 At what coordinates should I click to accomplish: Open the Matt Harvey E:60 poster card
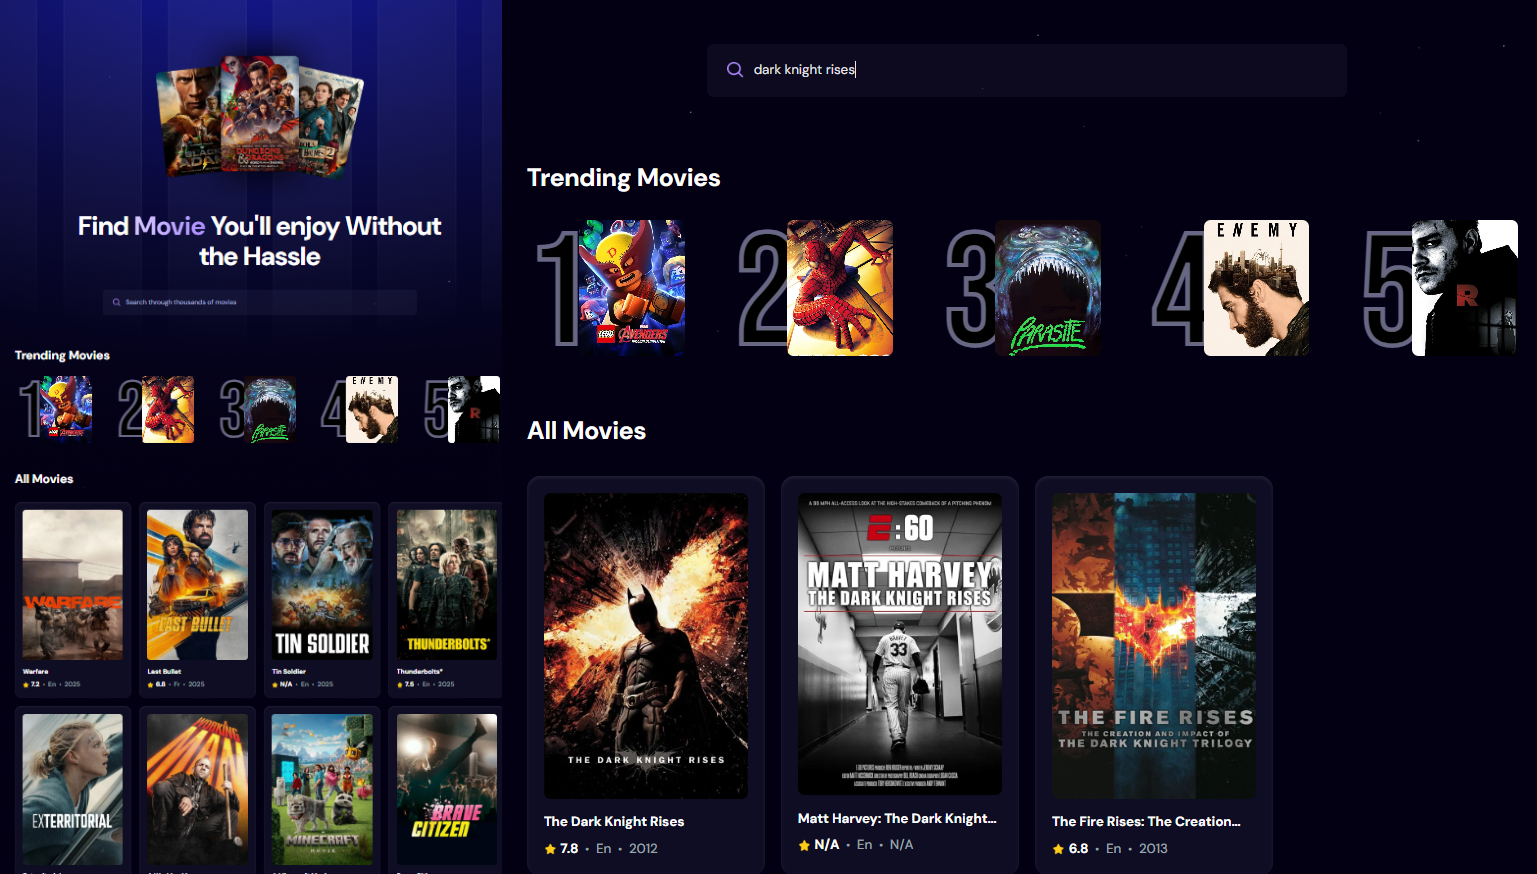tap(900, 644)
